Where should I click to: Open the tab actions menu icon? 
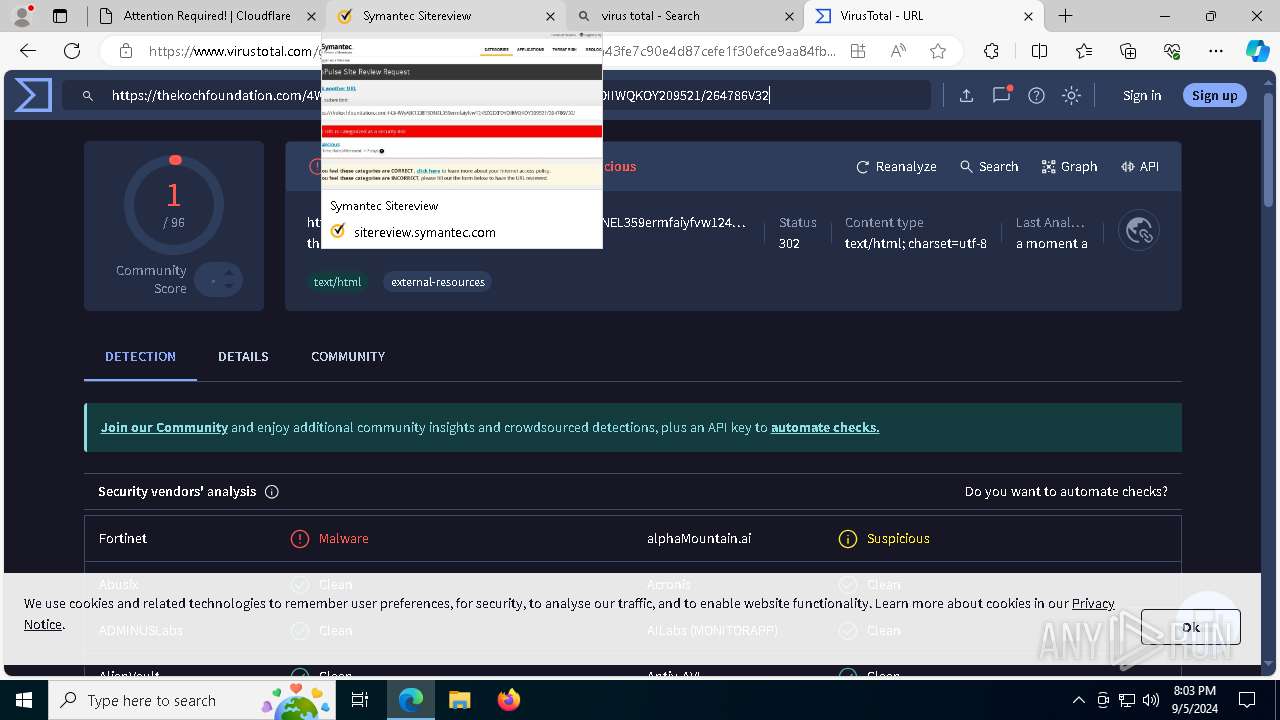[x=60, y=16]
